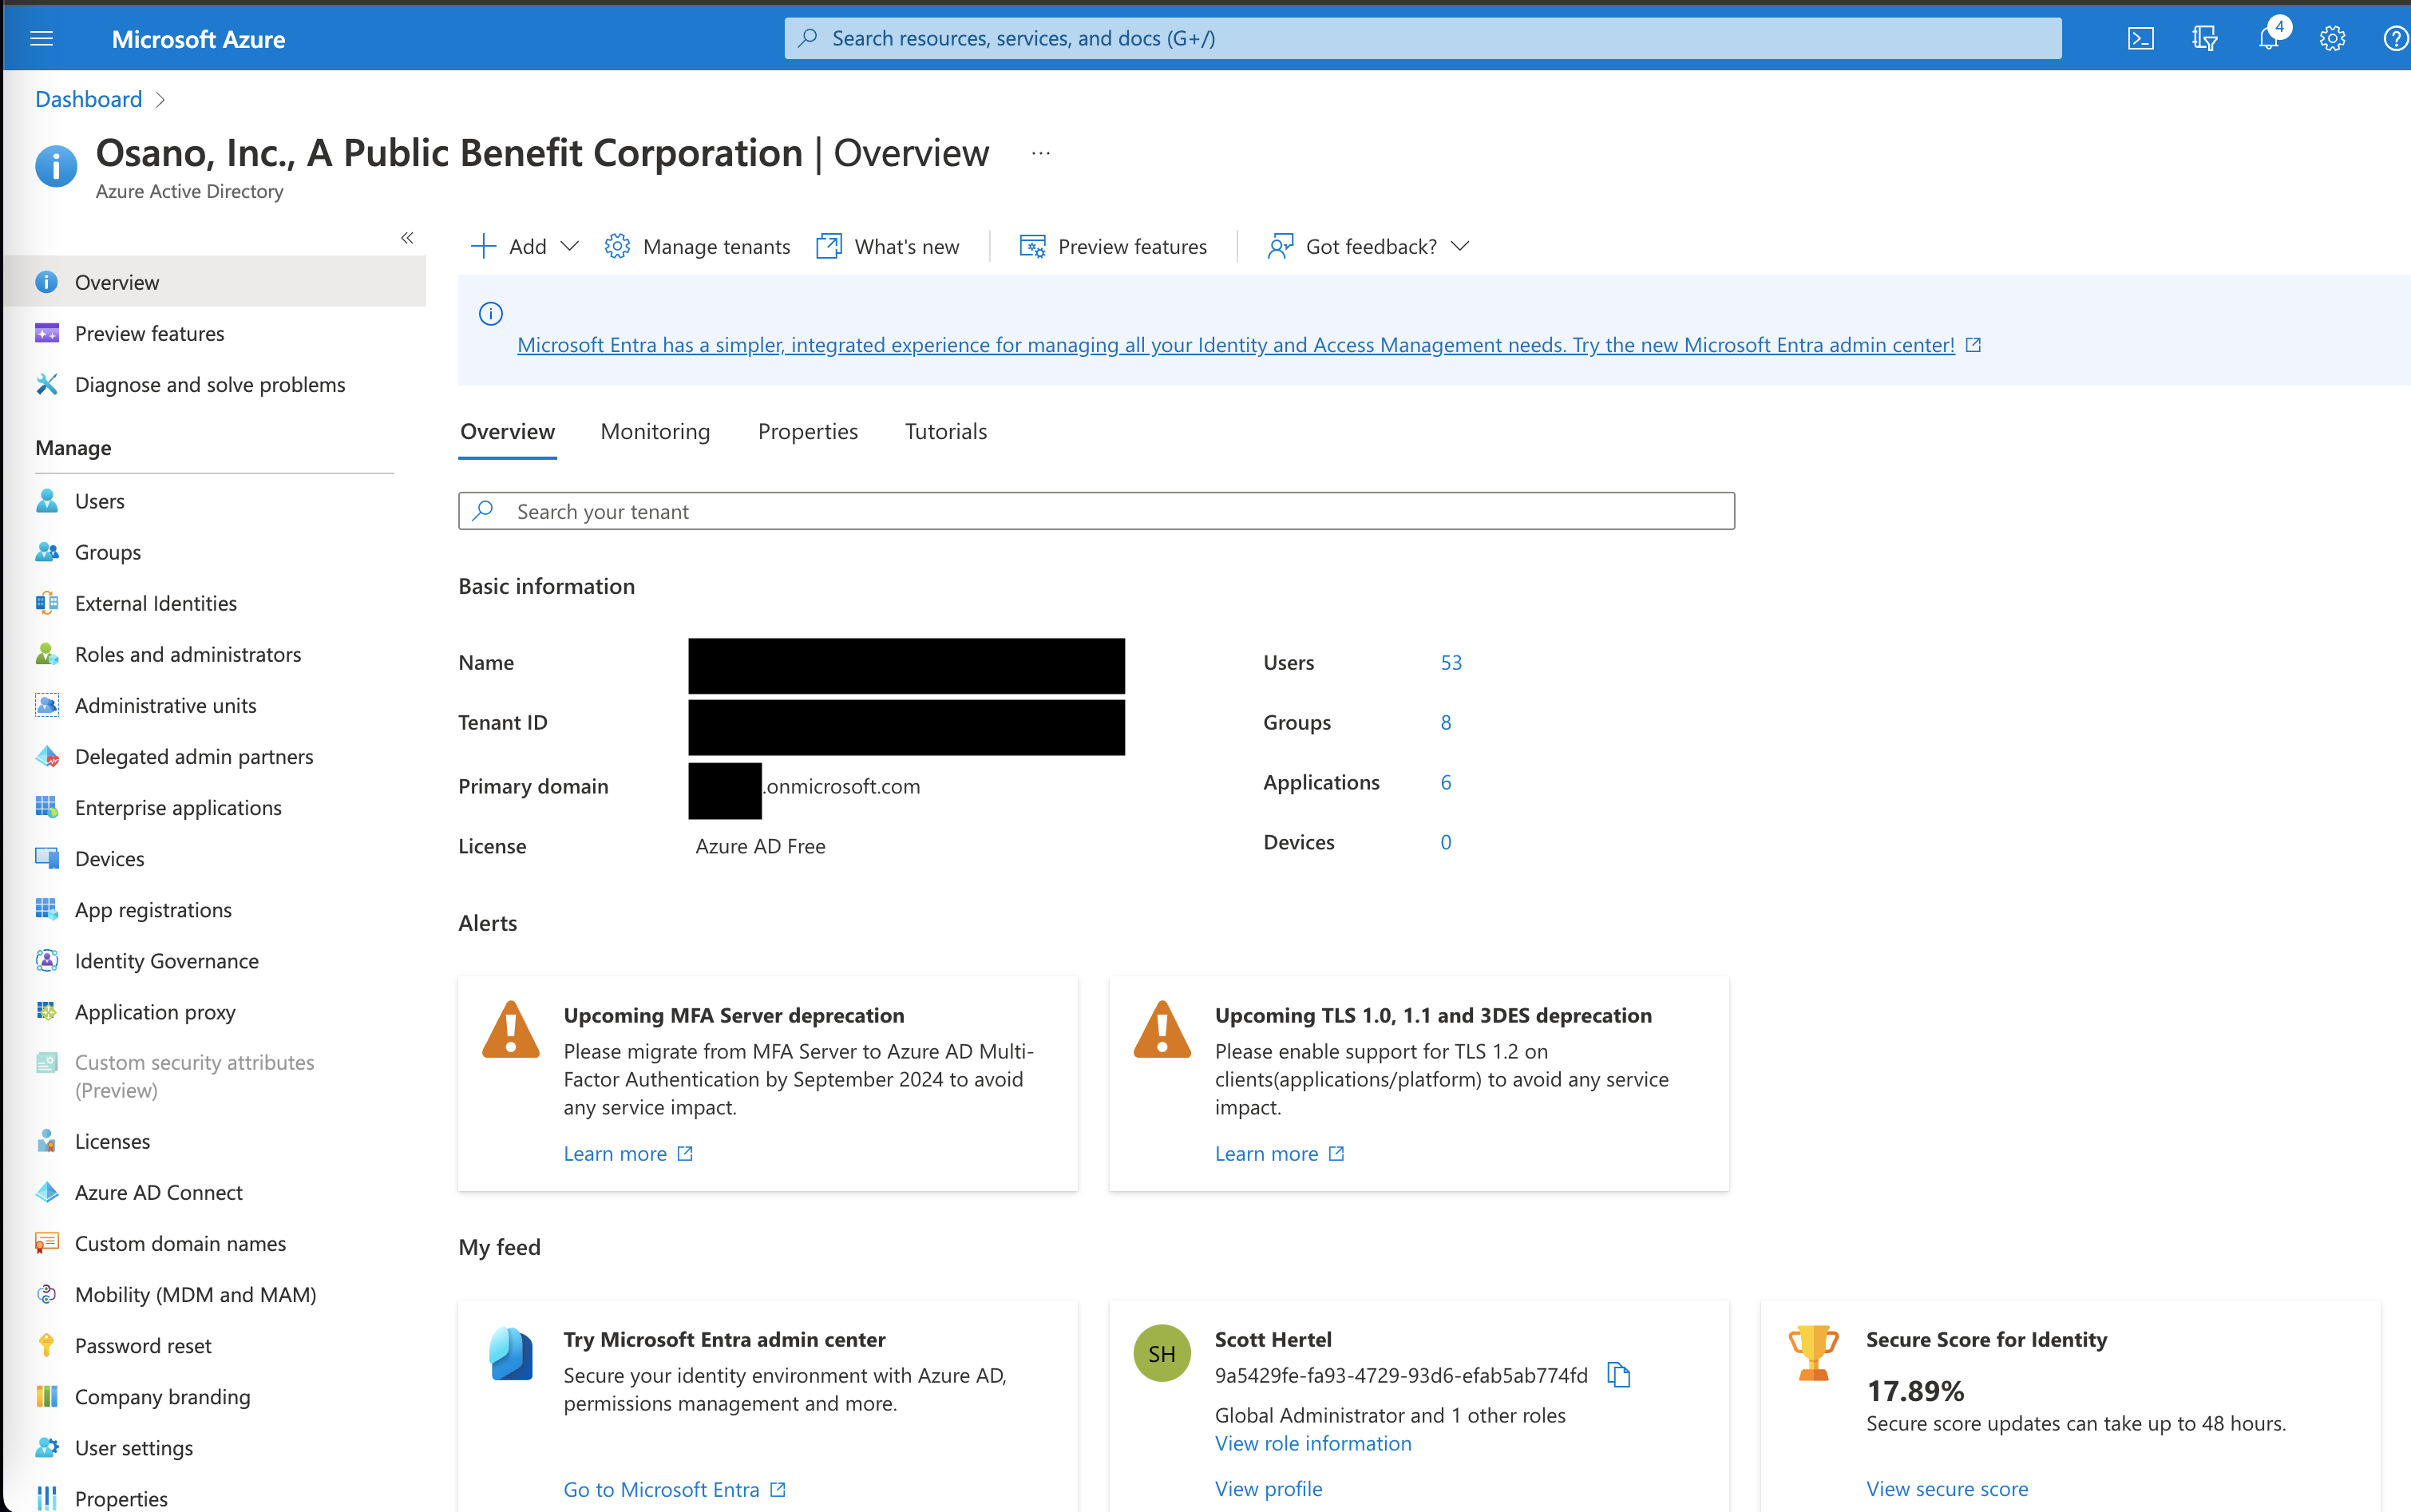Open the Cloud Shell icon
This screenshot has height=1512, width=2411.
pos(2140,38)
